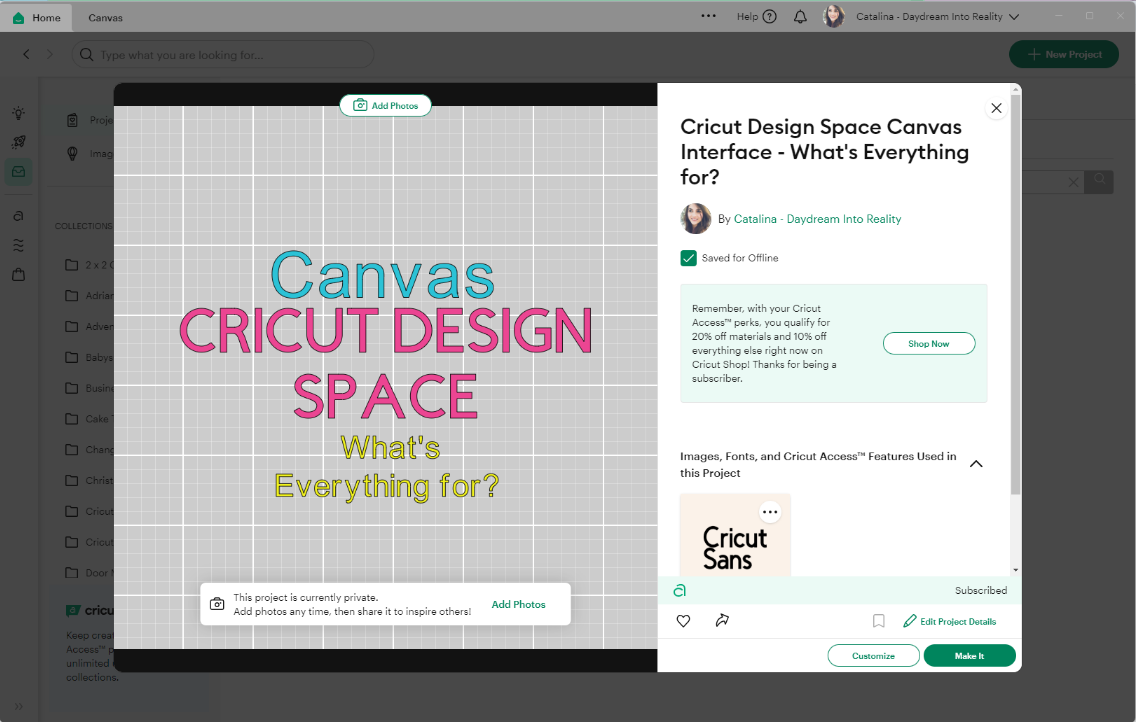Select the lightbulb inspiration icon in the sidebar
The image size is (1136, 722).
pyautogui.click(x=18, y=113)
